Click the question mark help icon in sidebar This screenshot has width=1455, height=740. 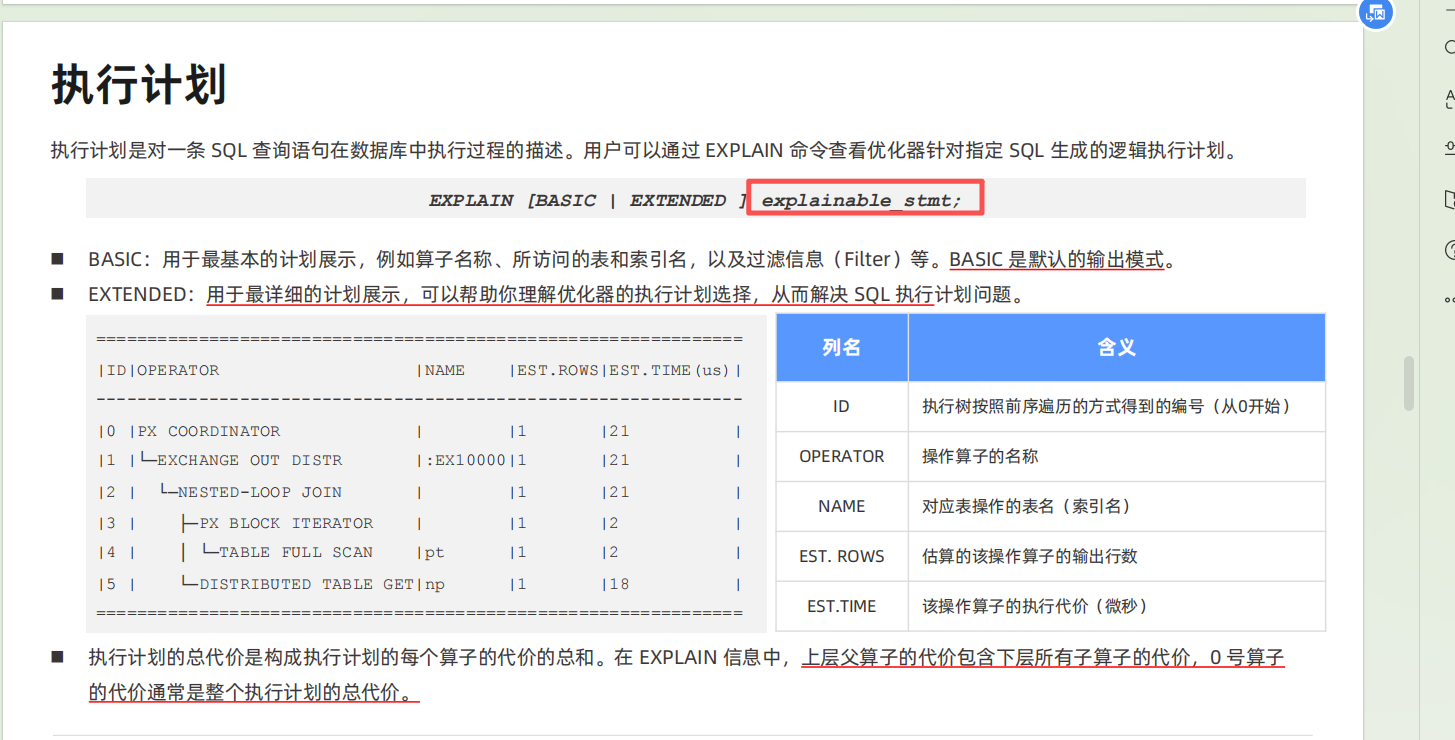click(x=1449, y=249)
